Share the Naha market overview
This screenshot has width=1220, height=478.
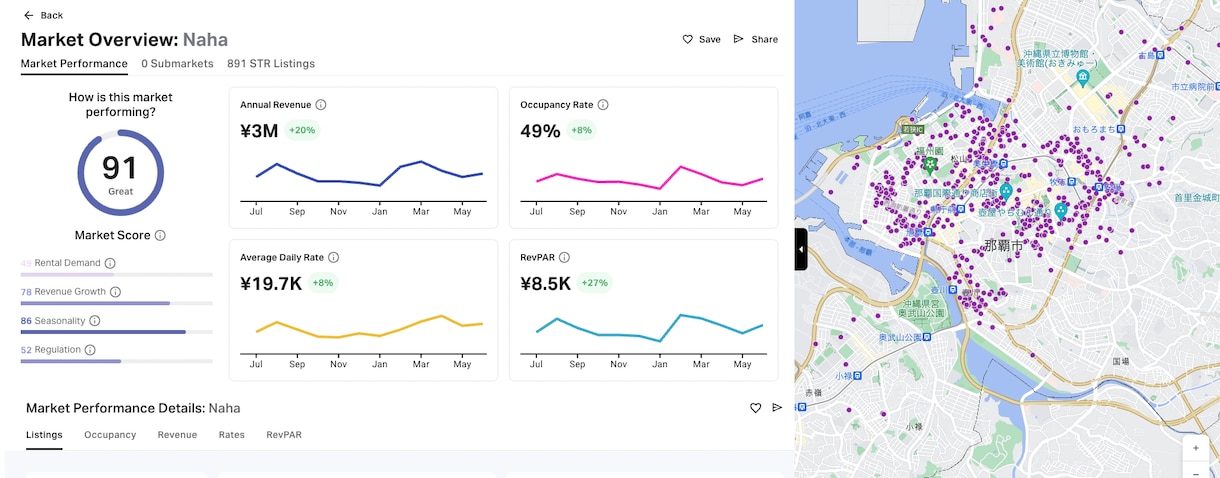pyautogui.click(x=756, y=39)
